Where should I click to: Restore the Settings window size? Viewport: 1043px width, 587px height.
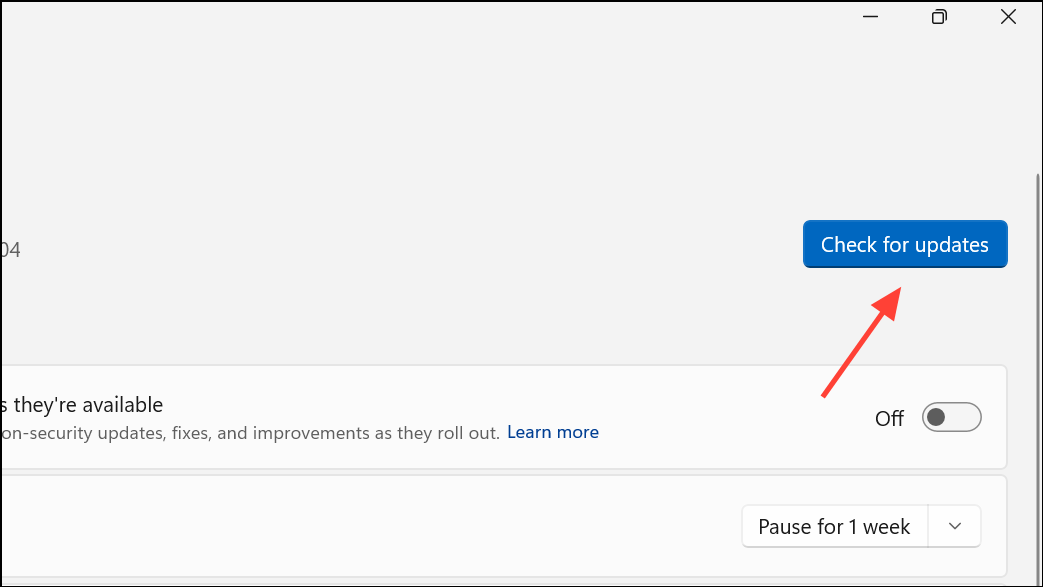tap(938, 16)
